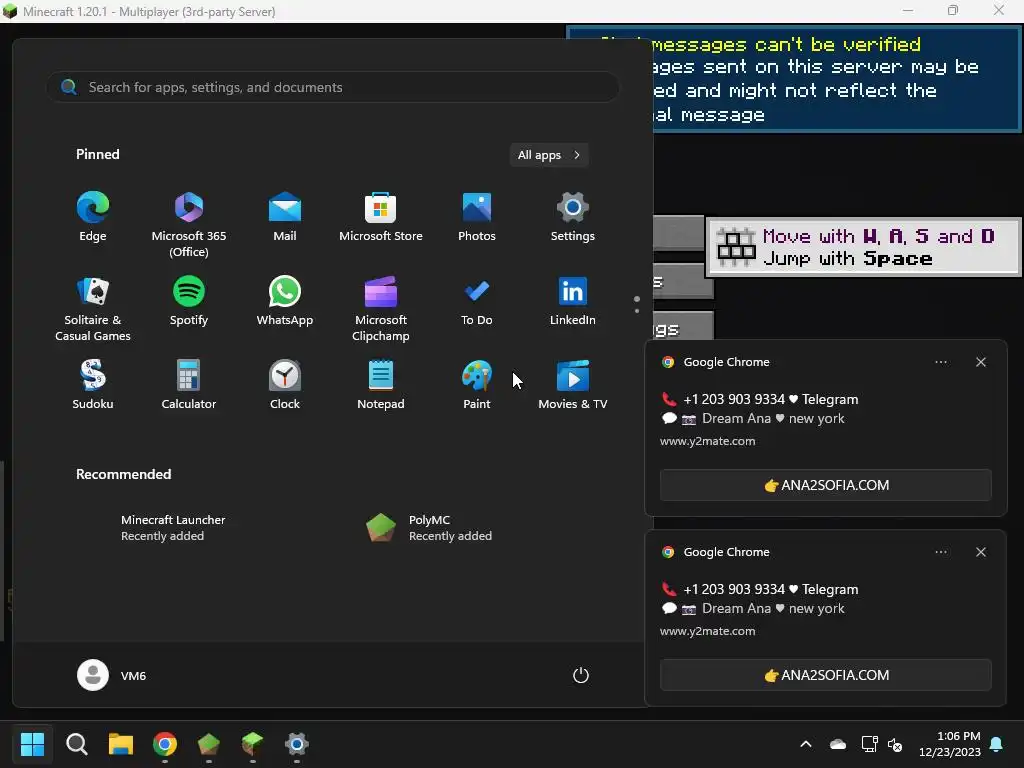Screen dimensions: 1024x768
Task: Click second notification text Dream Ana new york
Action: click(773, 608)
